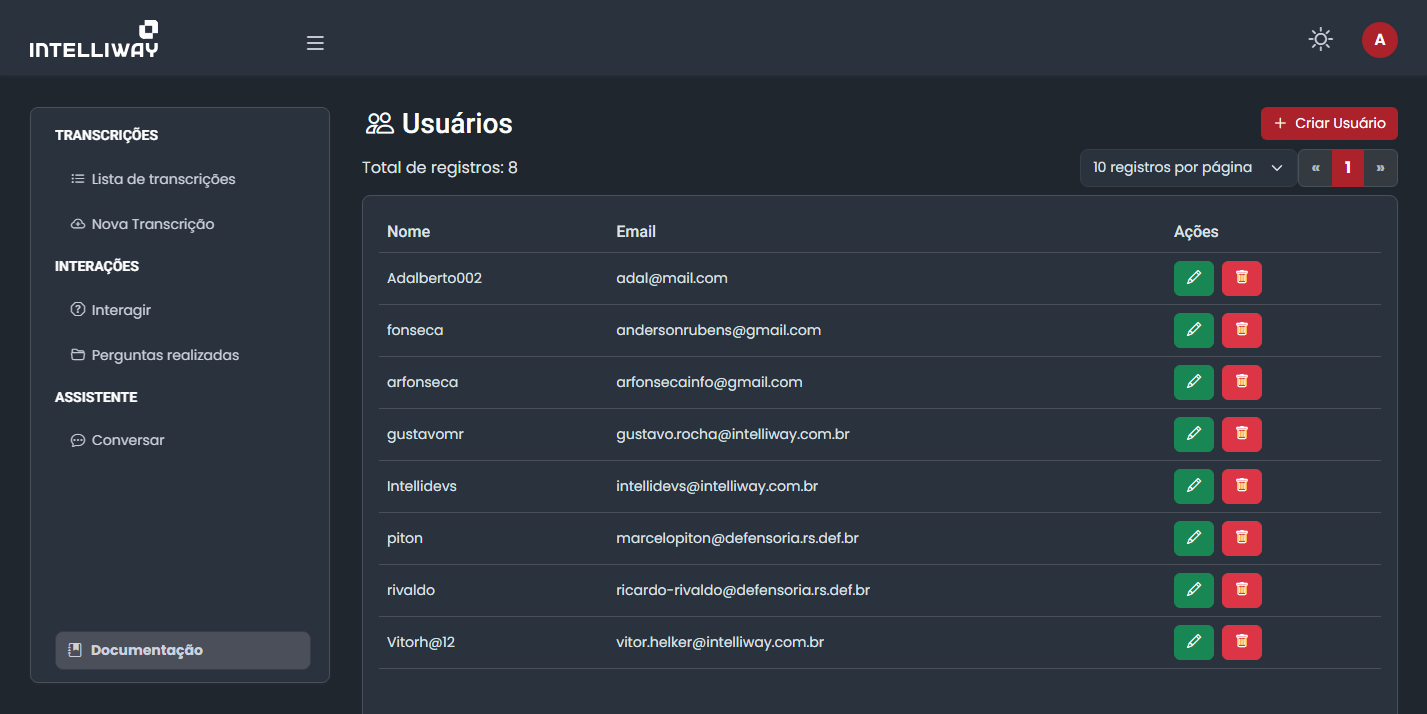Select Interagir in the sidebar

[120, 310]
